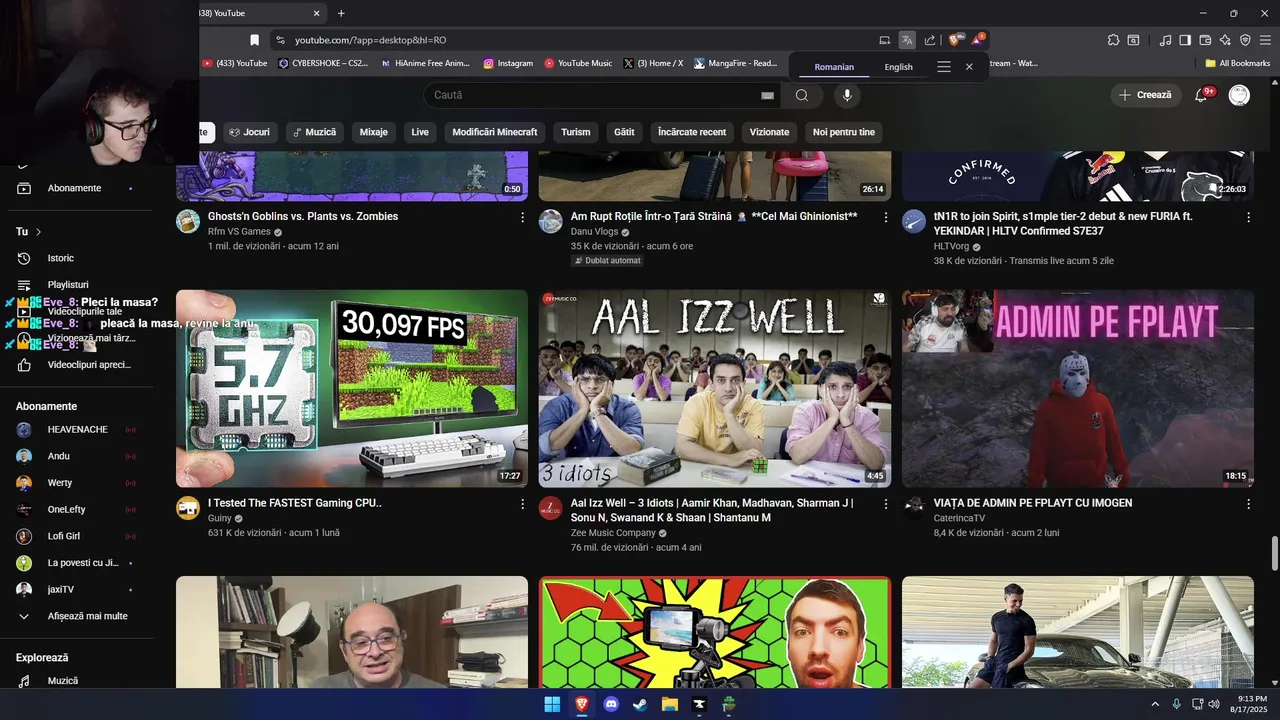Click the page vertical scrollbar thumb

[1275, 551]
